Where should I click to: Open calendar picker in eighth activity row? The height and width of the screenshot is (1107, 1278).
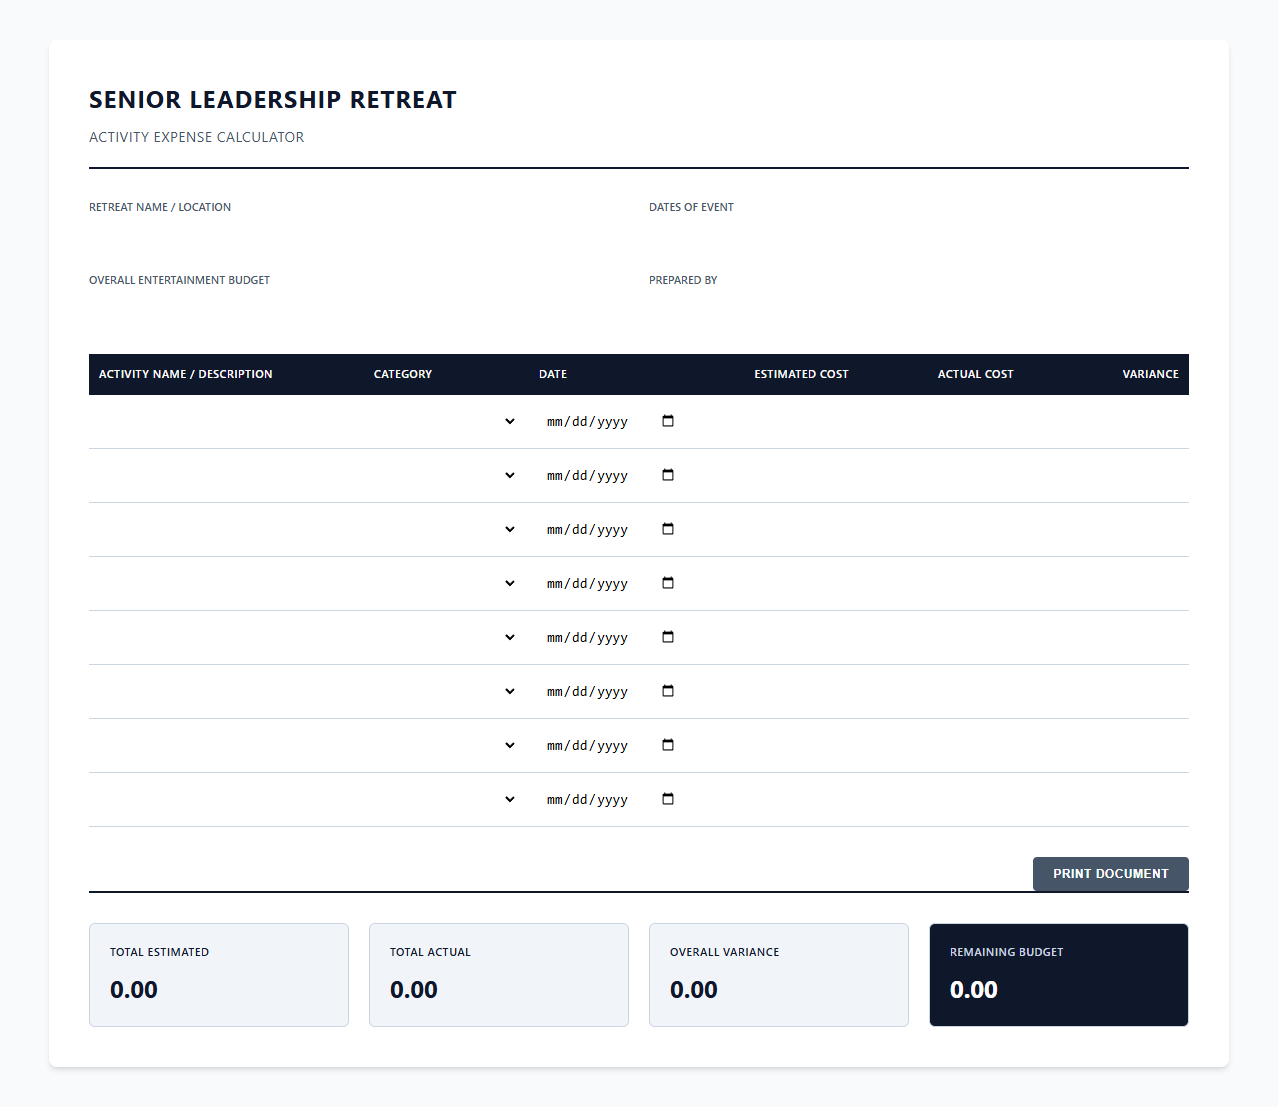(x=668, y=799)
